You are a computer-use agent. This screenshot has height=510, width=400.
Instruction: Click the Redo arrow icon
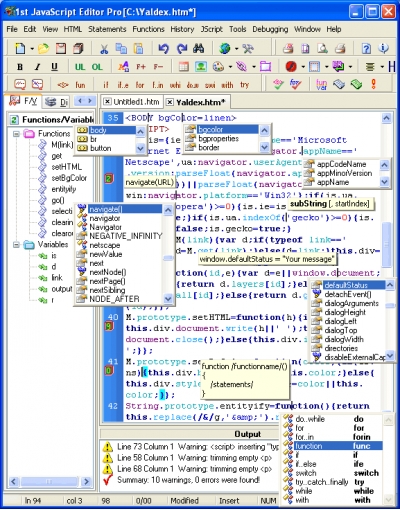coord(182,49)
